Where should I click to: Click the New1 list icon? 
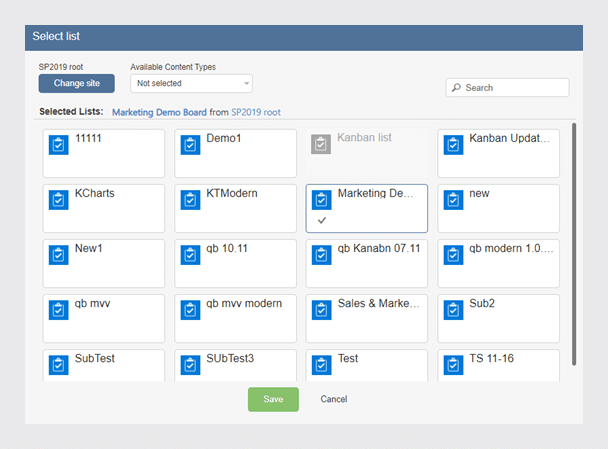pos(59,255)
